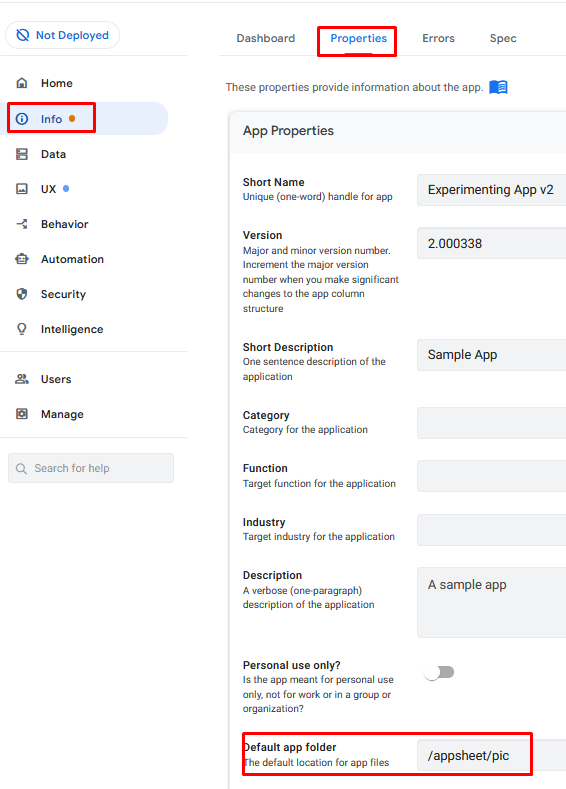Open the Spec tab
The height and width of the screenshot is (789, 566).
(503, 38)
